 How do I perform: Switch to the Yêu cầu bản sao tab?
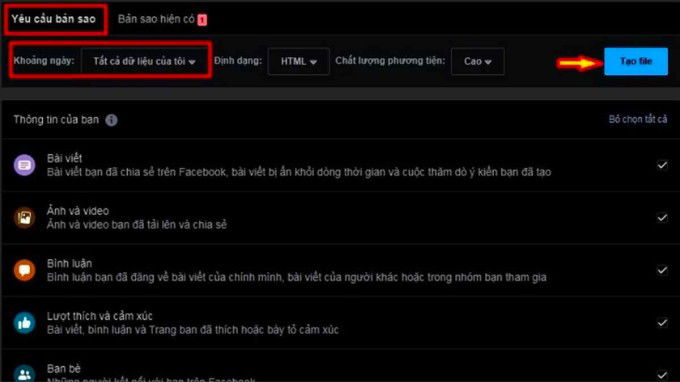click(54, 19)
